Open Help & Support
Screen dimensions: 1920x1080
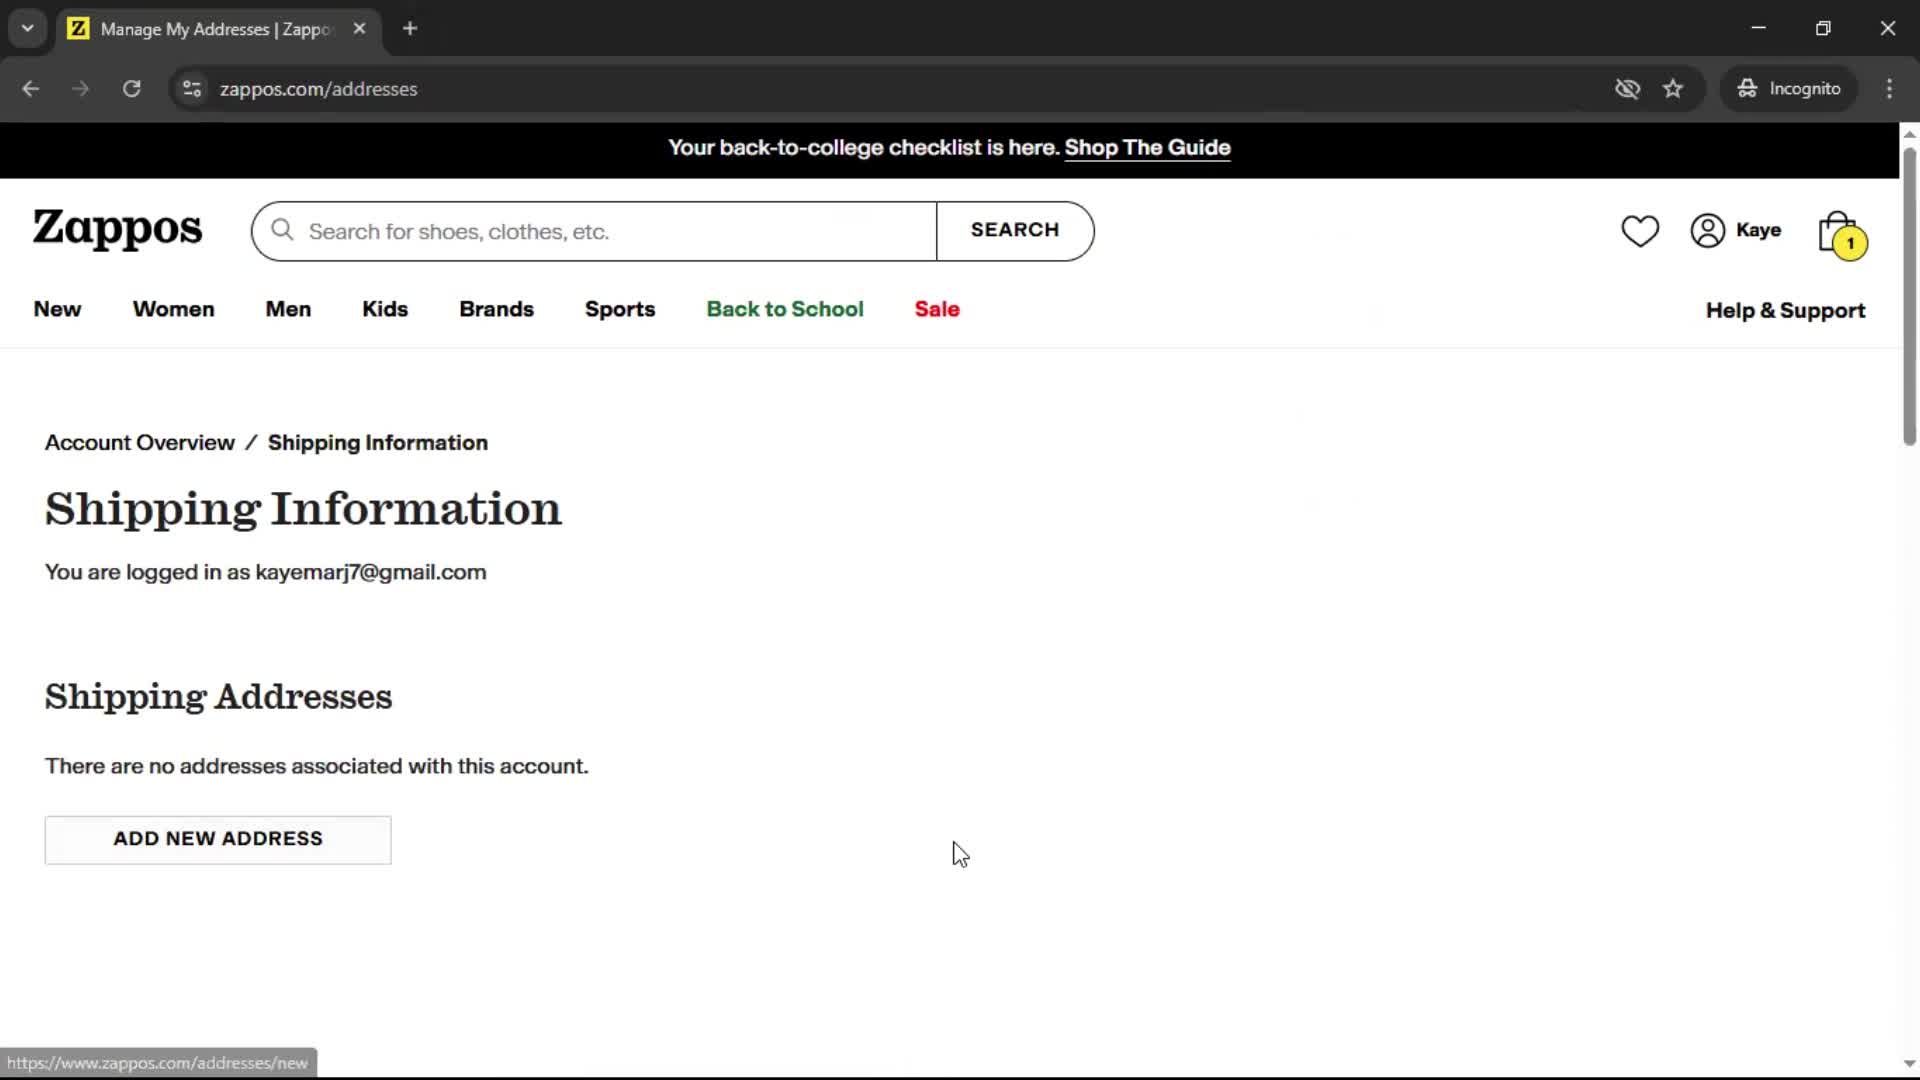(1785, 311)
